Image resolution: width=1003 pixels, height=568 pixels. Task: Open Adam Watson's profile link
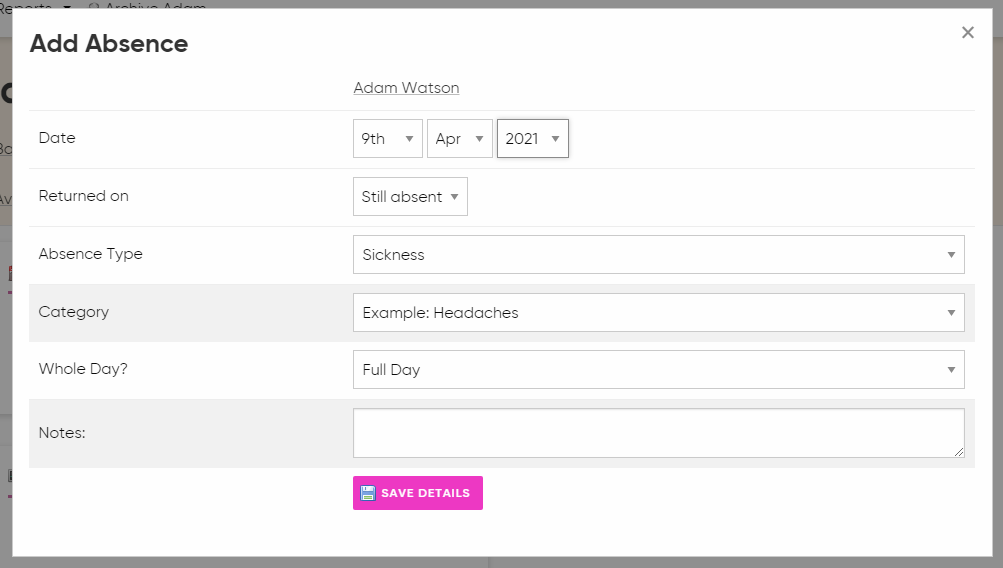point(406,88)
